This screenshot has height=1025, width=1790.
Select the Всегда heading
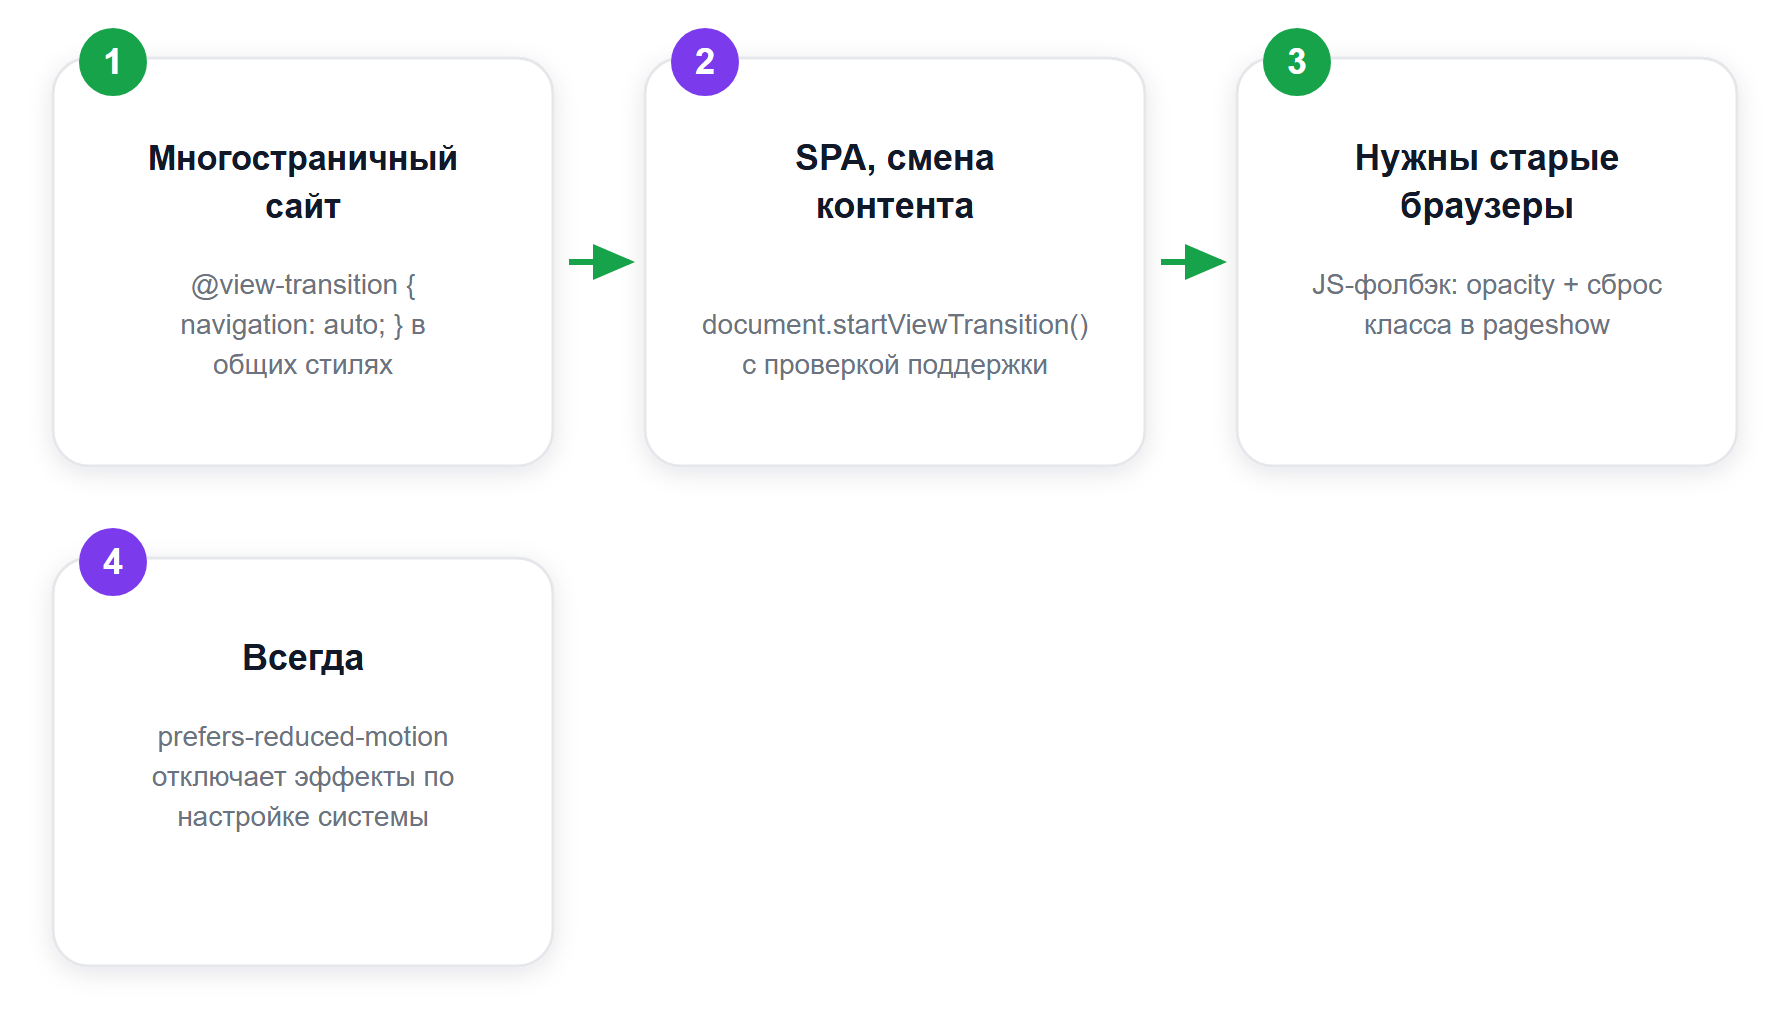coord(303,658)
